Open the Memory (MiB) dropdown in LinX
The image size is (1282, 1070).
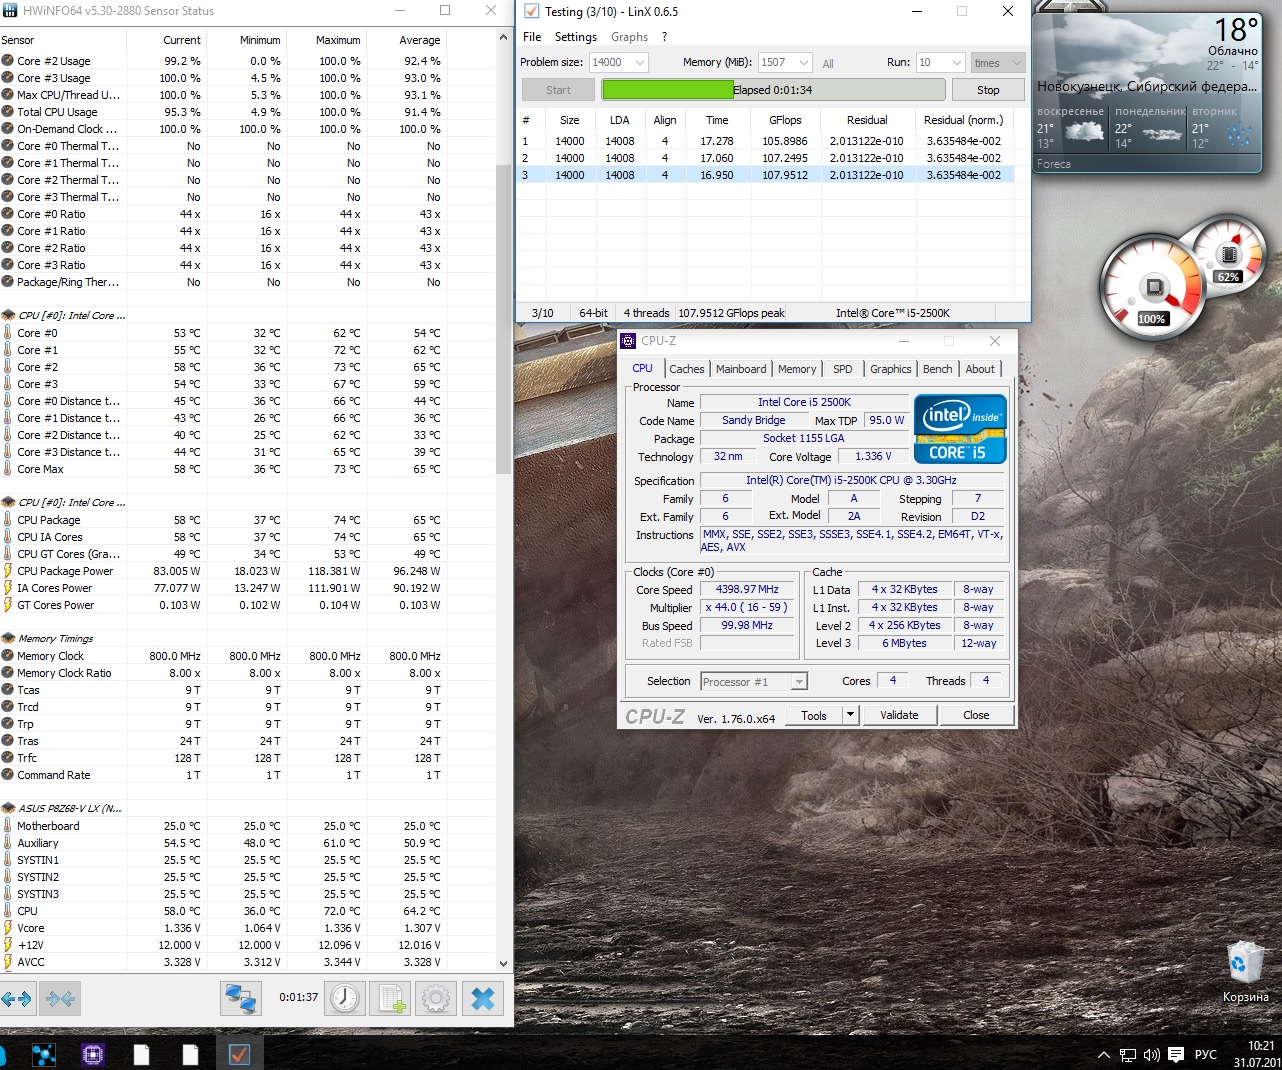tap(803, 62)
